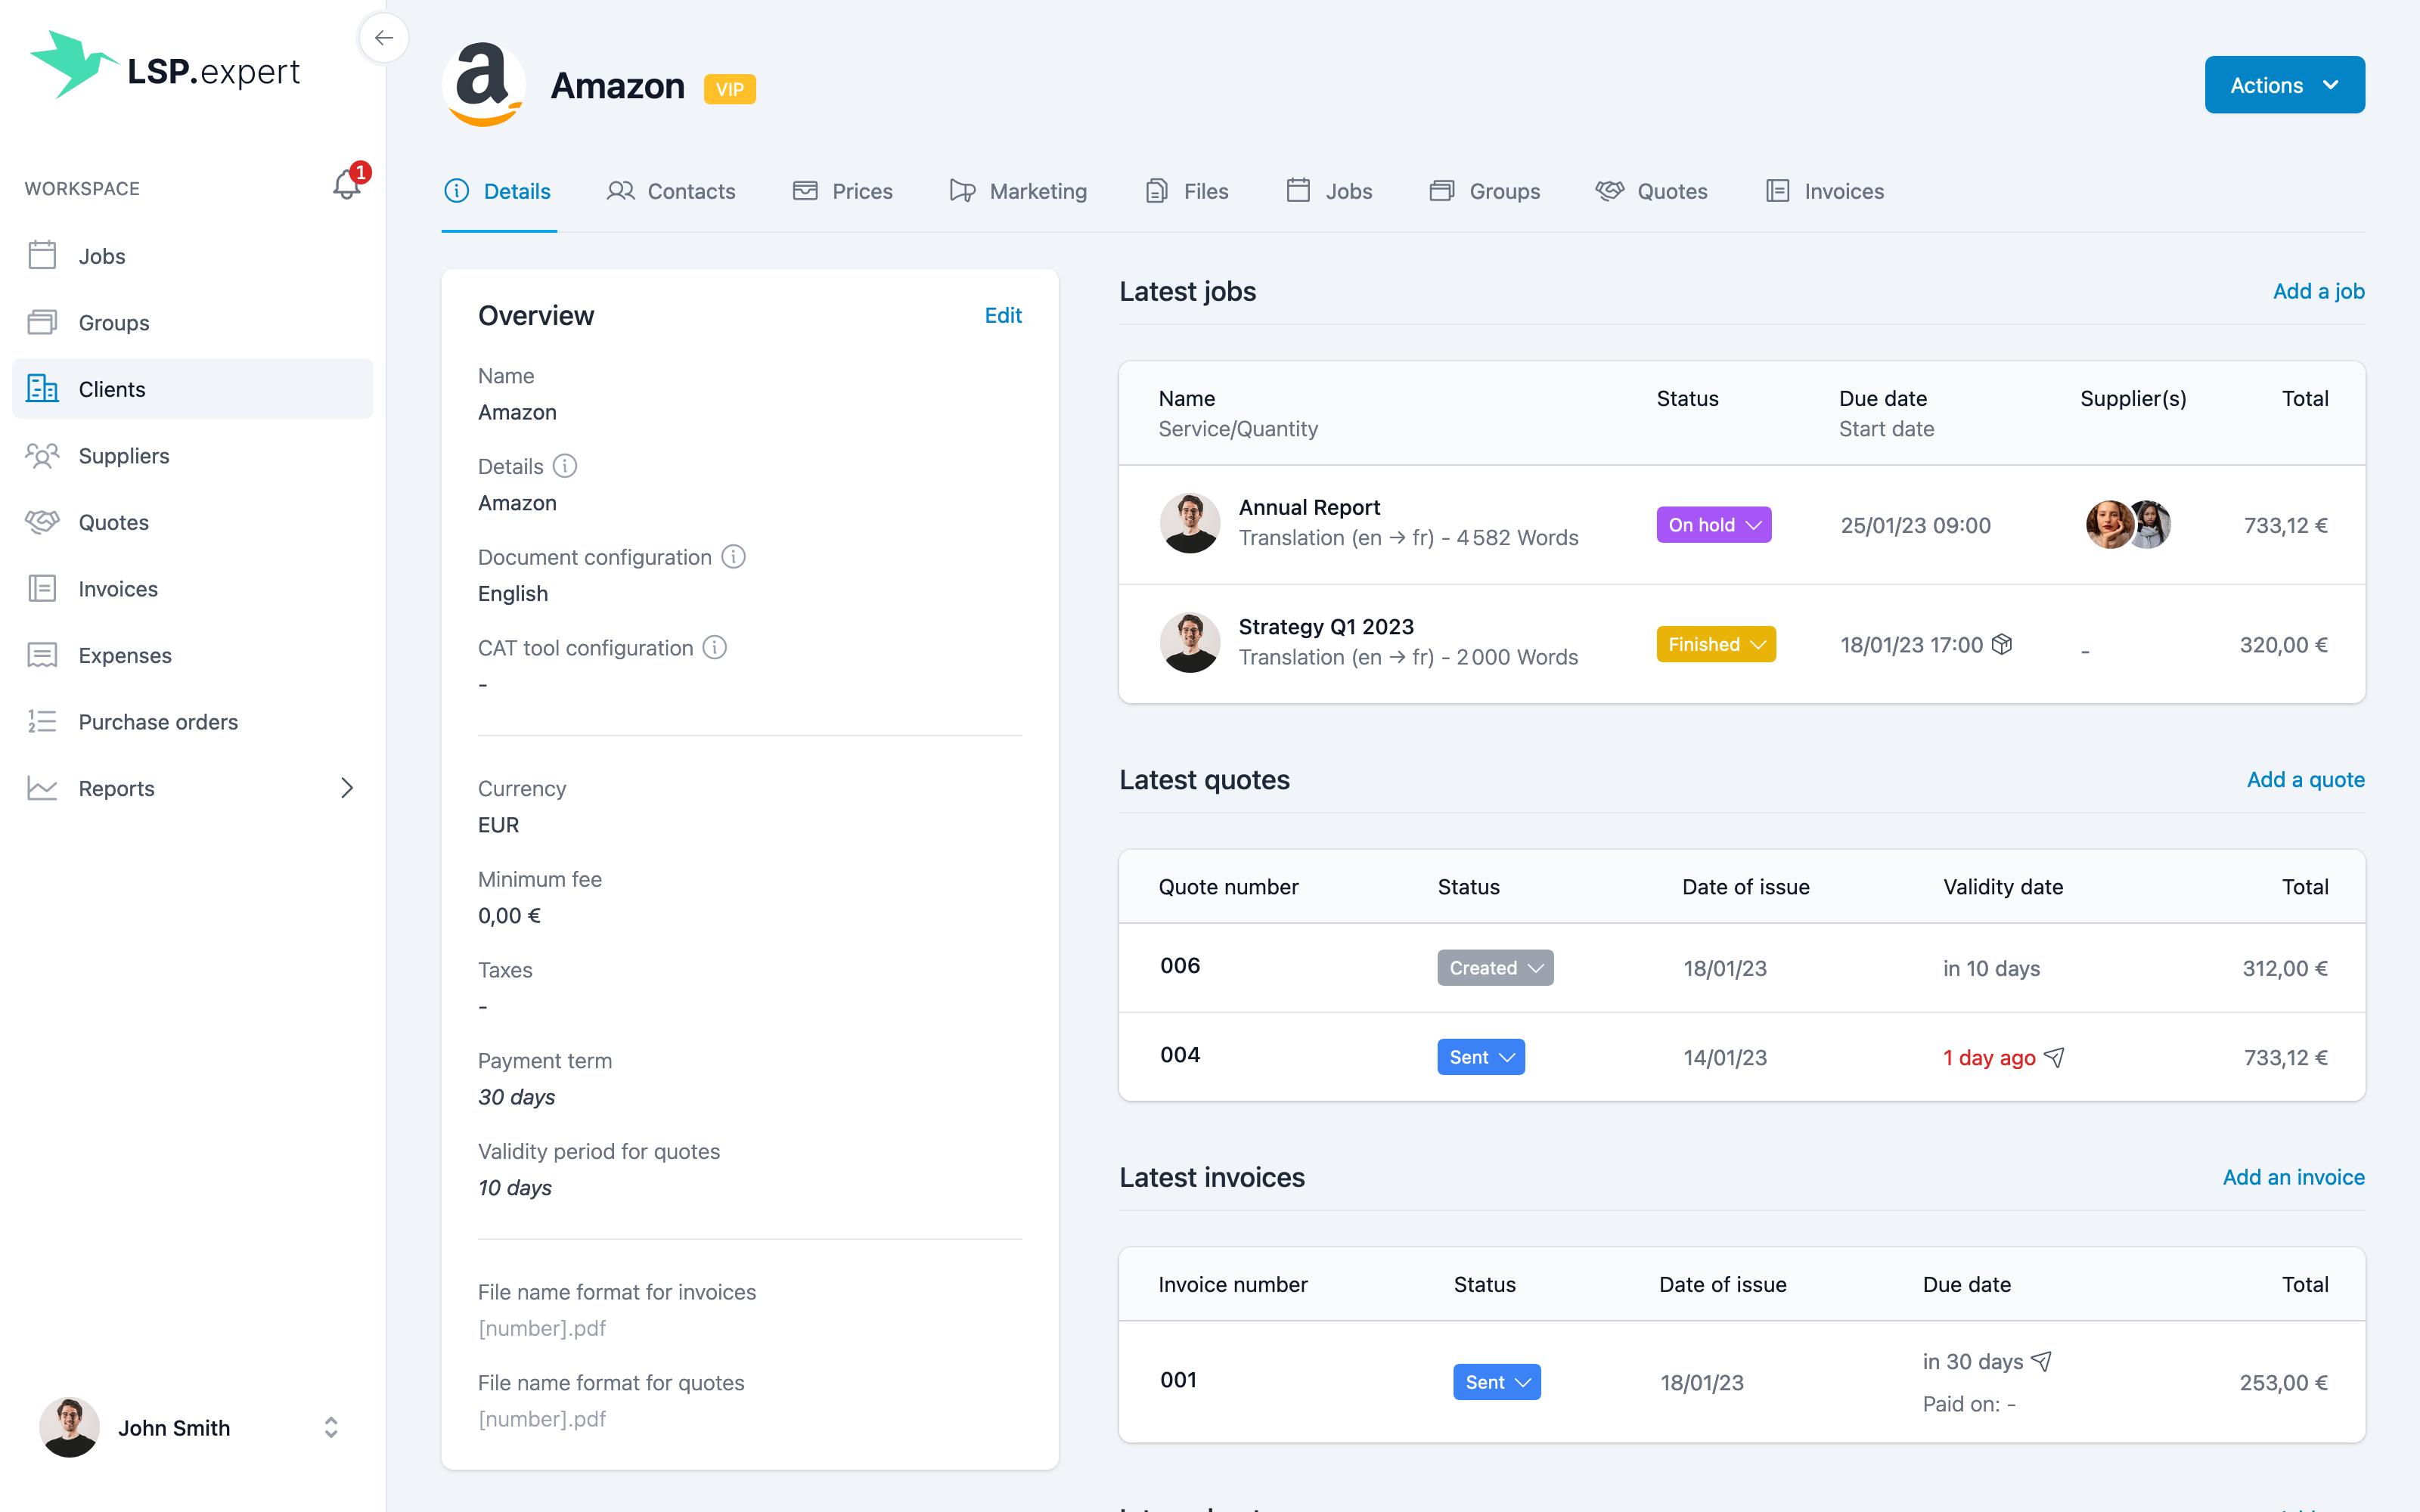Open Invoices in the sidebar

[x=192, y=588]
